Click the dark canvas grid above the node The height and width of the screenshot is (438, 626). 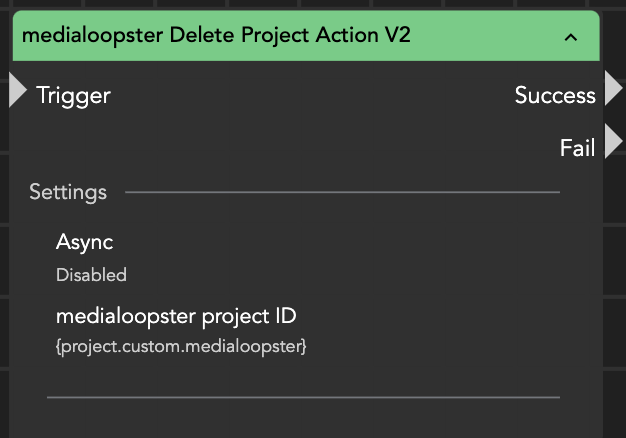pos(300,5)
